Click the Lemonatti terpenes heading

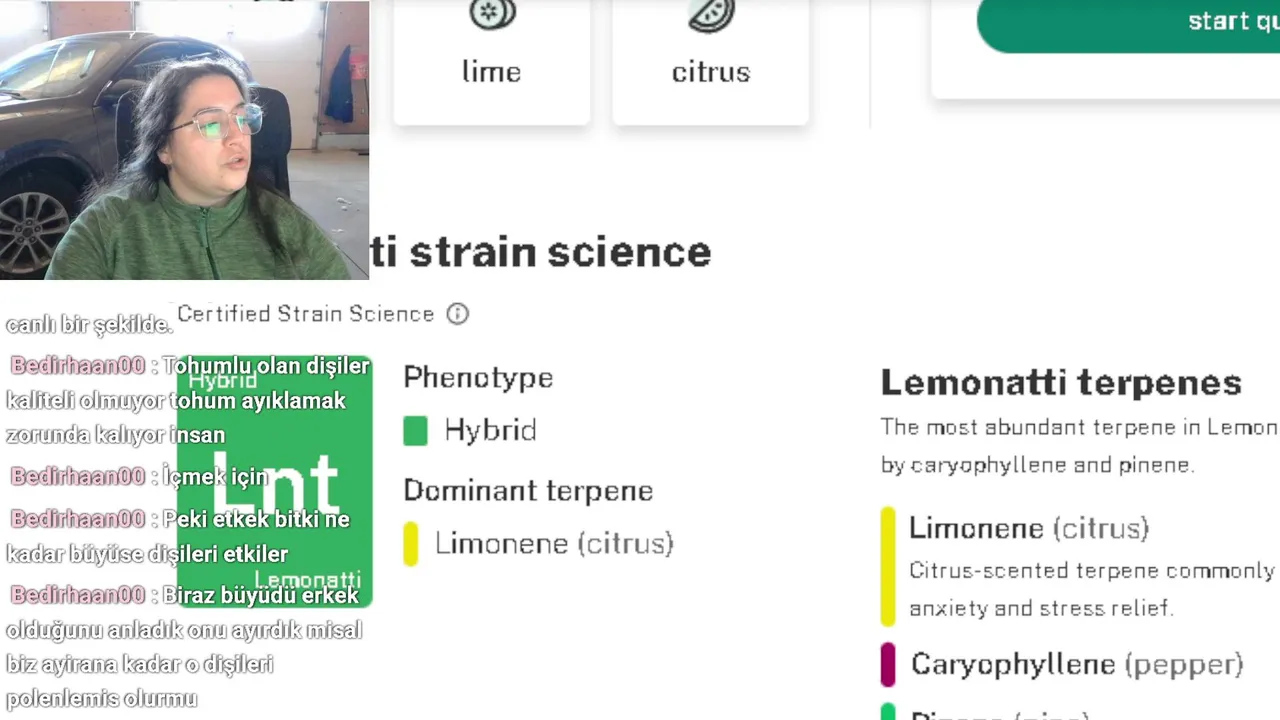click(1060, 383)
